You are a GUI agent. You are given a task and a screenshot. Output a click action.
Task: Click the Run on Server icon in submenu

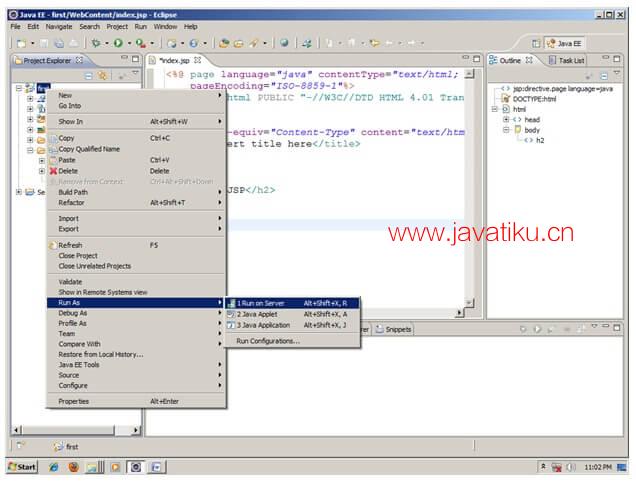point(231,303)
